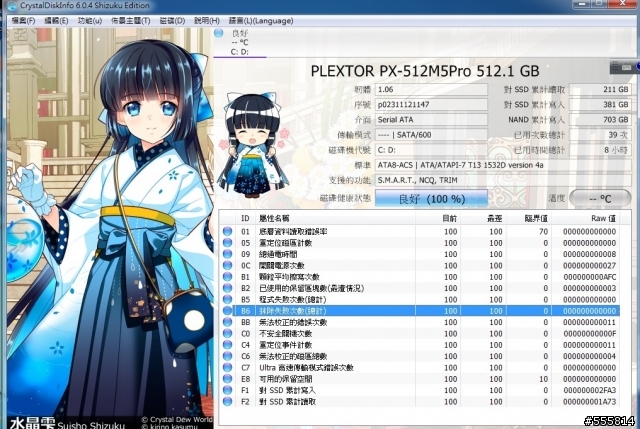Viewport: 640px width, 429px height.
Task: Click the status circle for attribute B2
Action: pos(227,288)
